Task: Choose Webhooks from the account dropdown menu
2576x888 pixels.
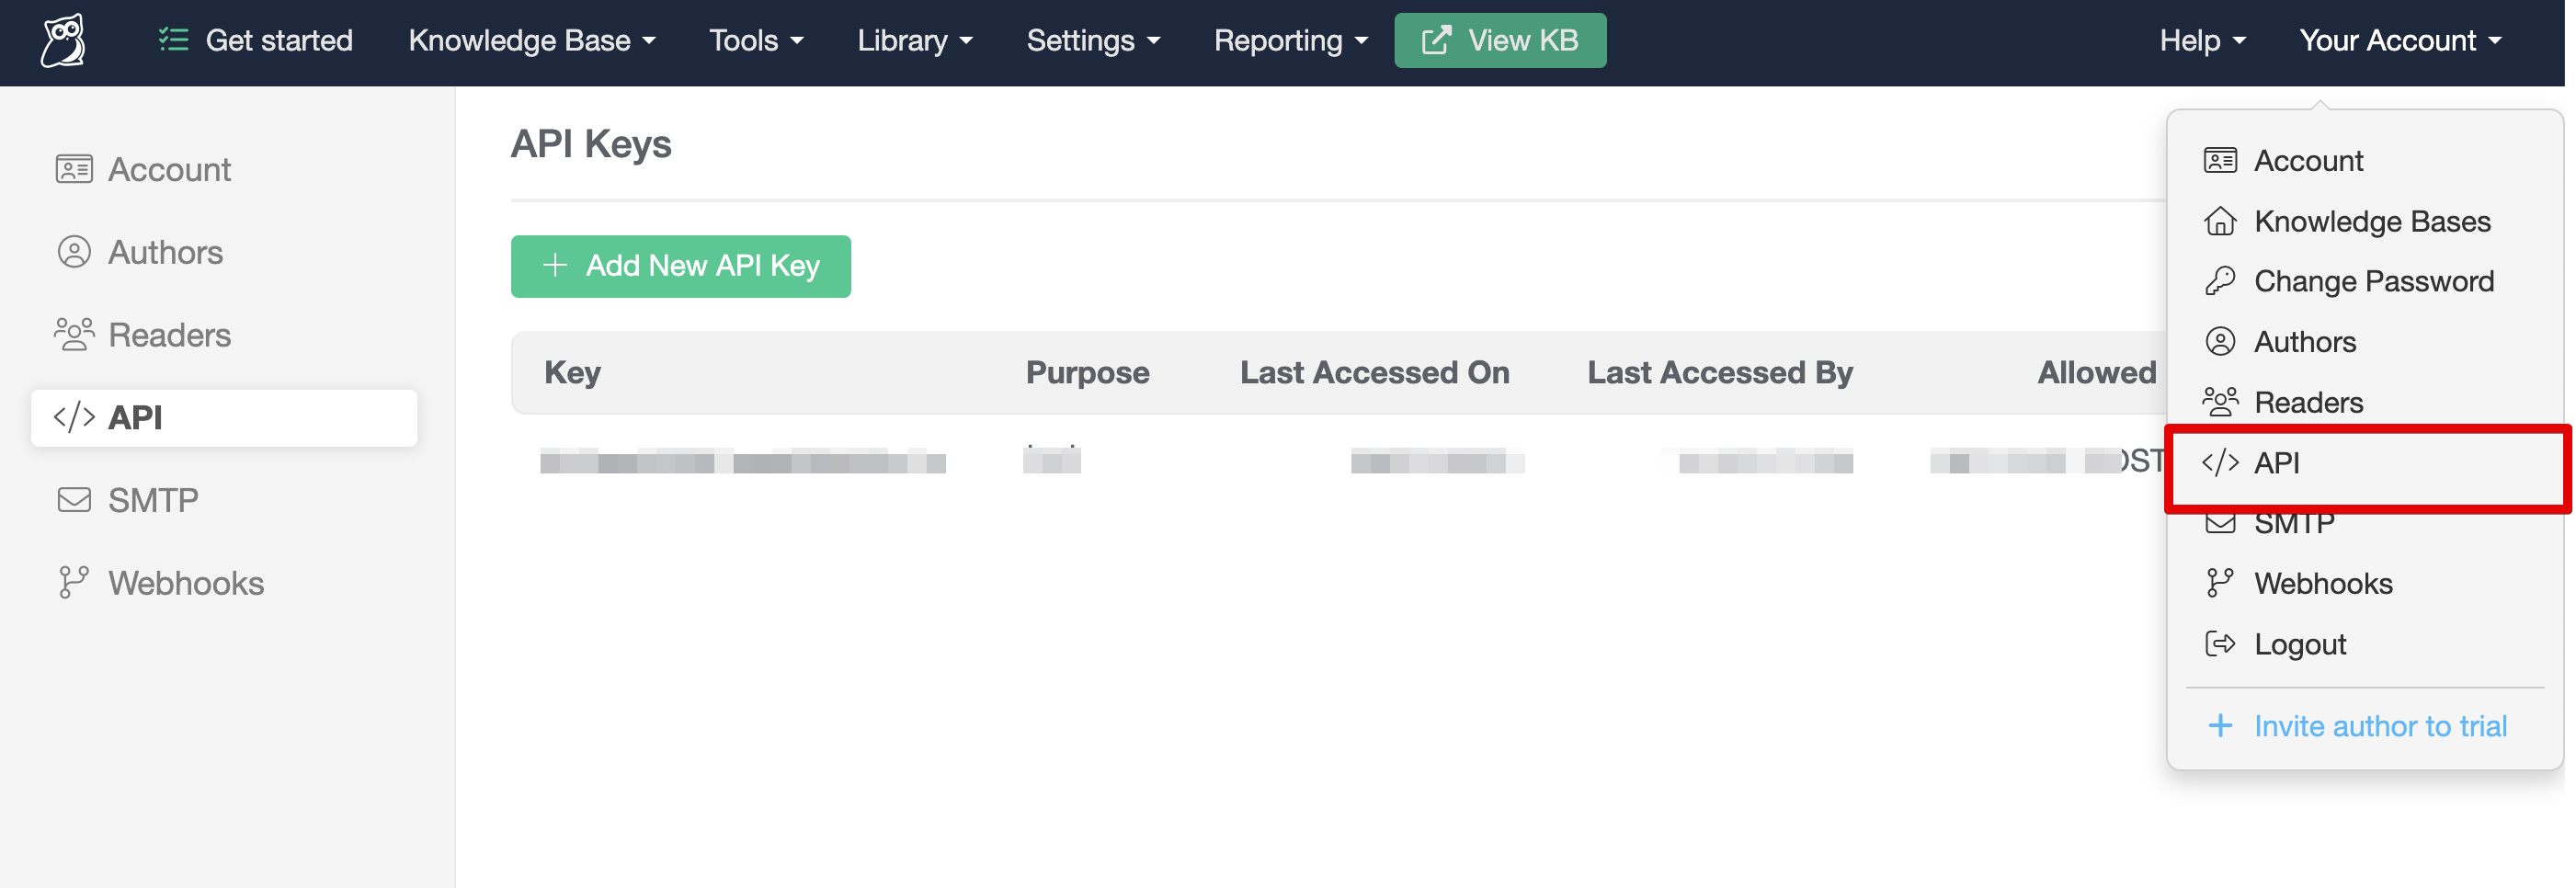Action: (x=2322, y=584)
